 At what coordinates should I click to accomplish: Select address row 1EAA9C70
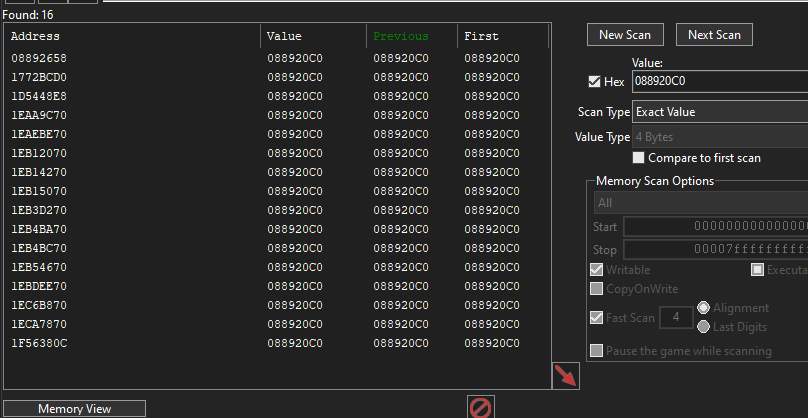coord(277,115)
